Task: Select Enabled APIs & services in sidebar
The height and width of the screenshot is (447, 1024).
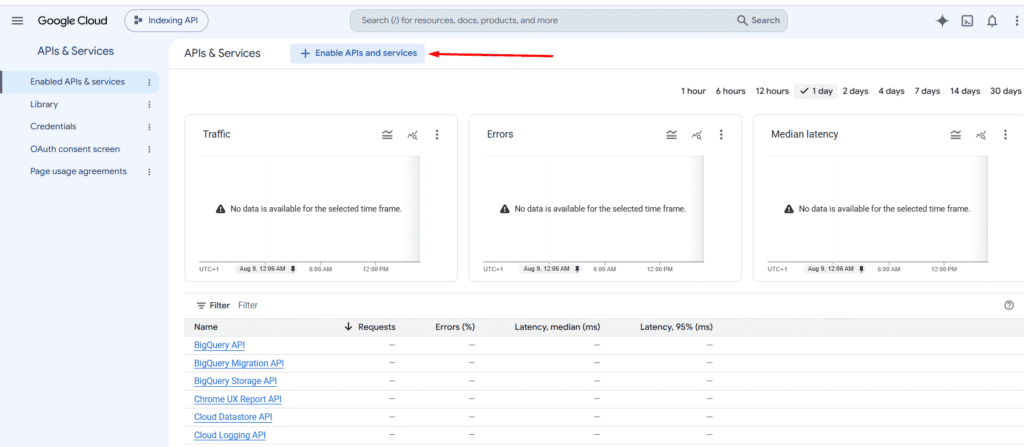Action: 77,82
